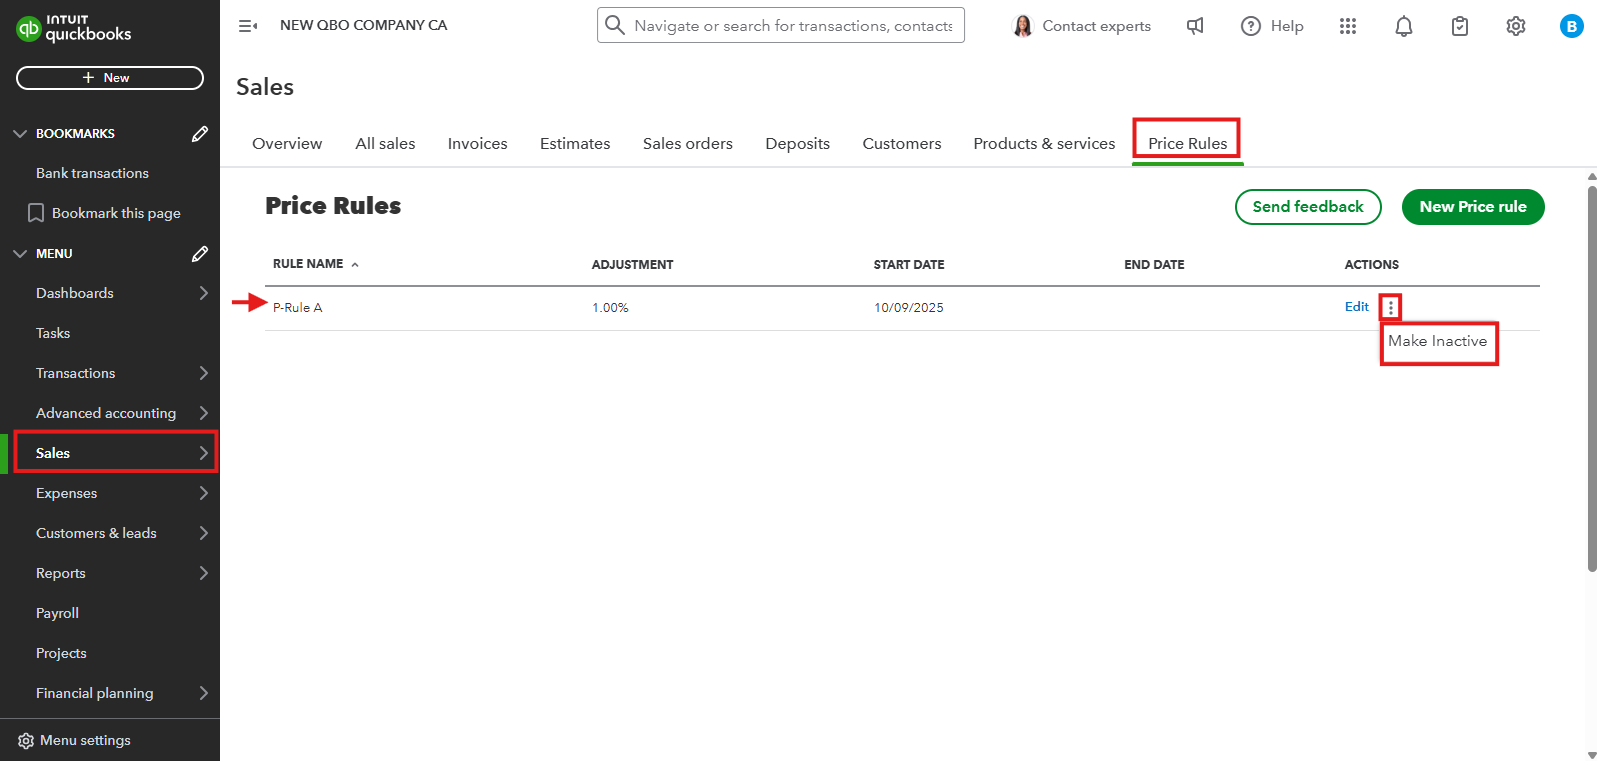Edit menu with the pencil icon

point(200,254)
